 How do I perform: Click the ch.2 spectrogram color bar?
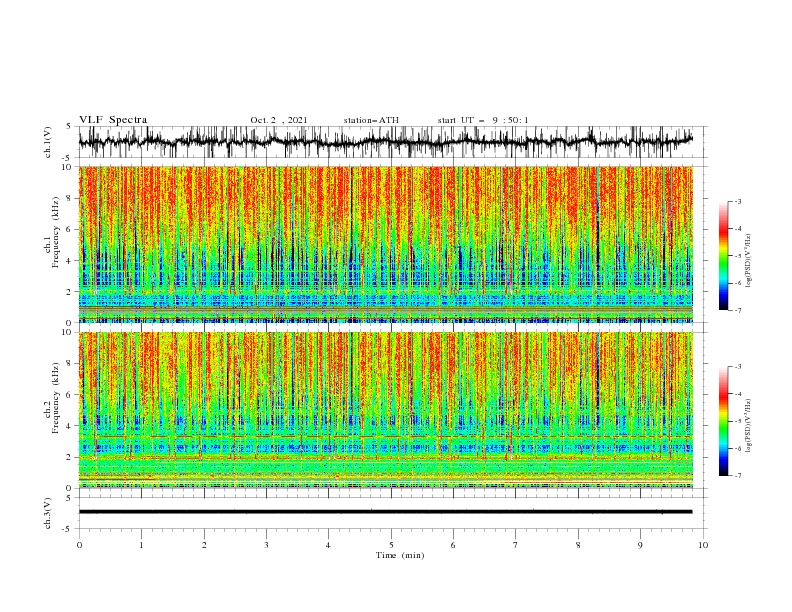(x=723, y=421)
